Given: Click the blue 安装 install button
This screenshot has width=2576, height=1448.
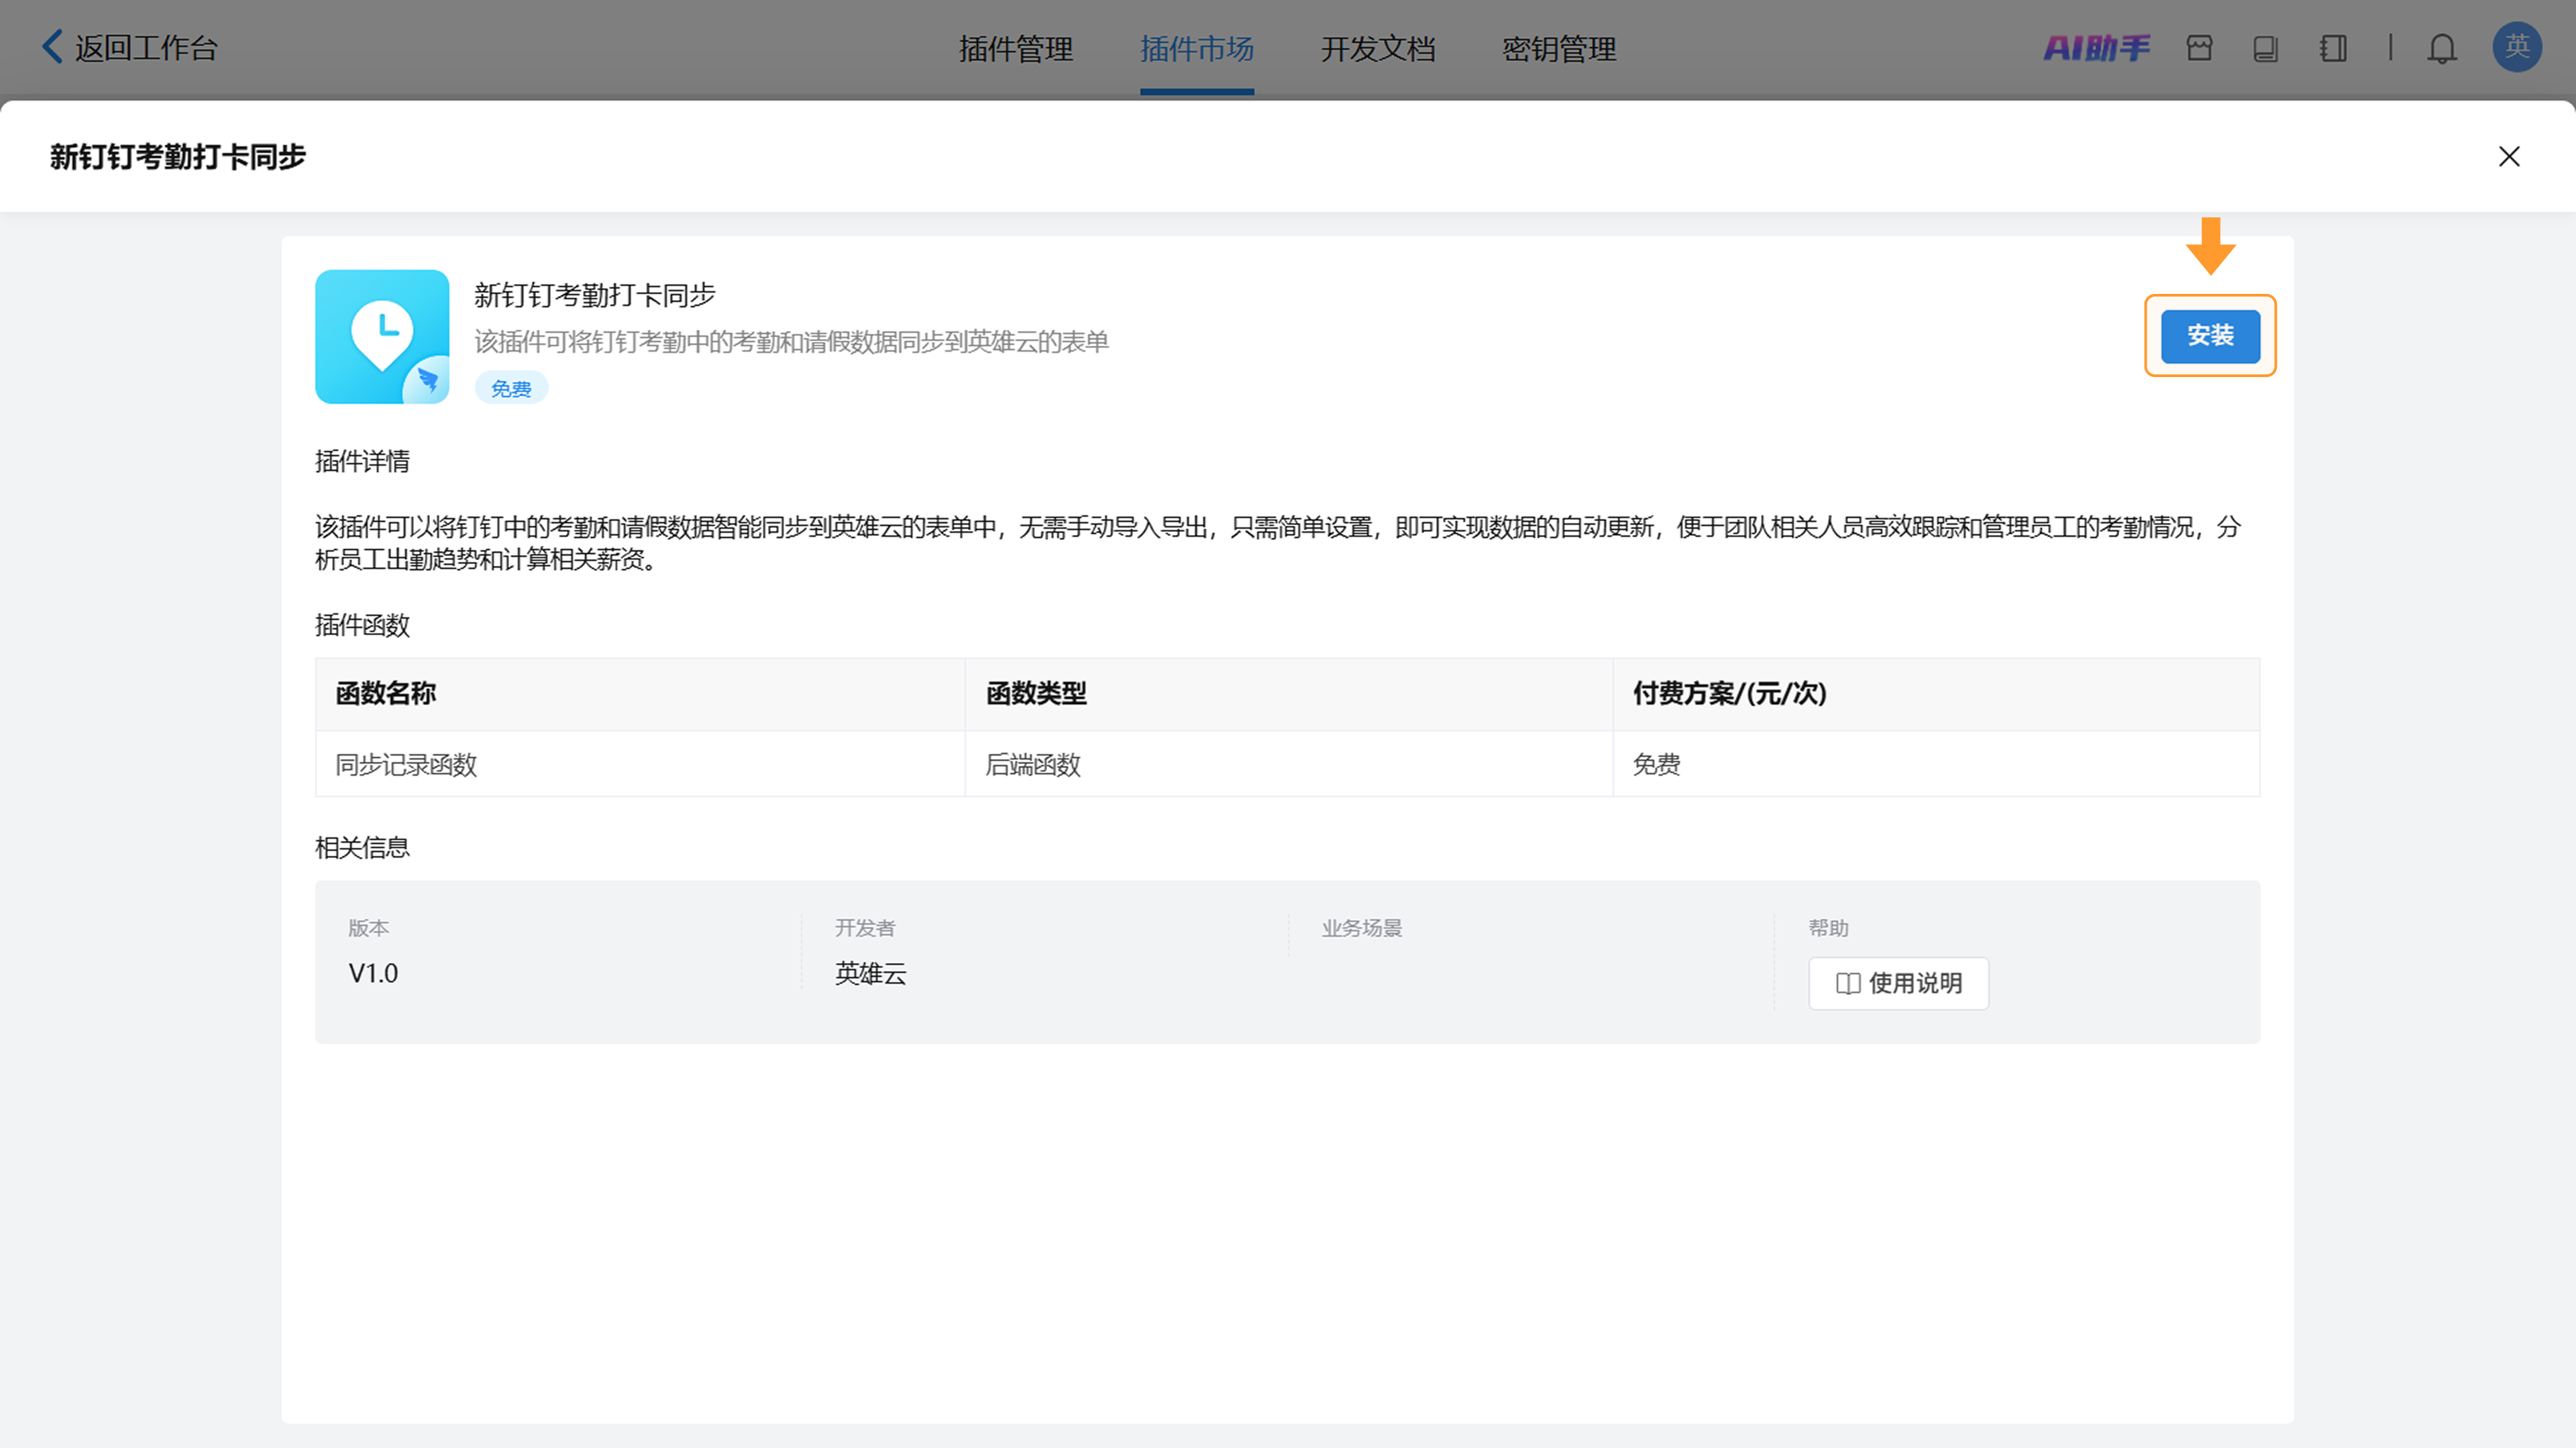Looking at the screenshot, I should 2210,336.
